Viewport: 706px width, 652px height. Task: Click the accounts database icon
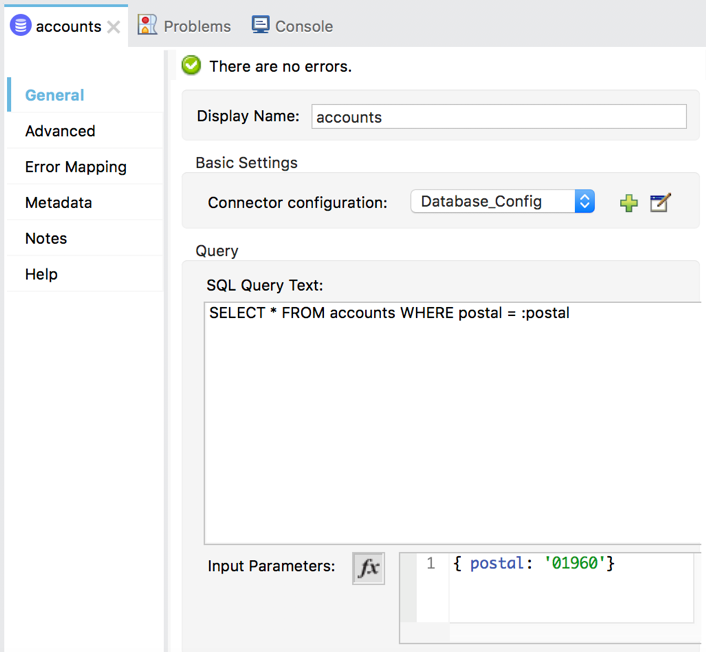tap(20, 25)
